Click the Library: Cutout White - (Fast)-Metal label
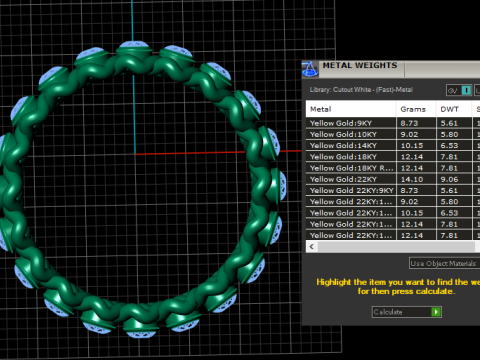This screenshot has height=360, width=480. click(x=361, y=90)
